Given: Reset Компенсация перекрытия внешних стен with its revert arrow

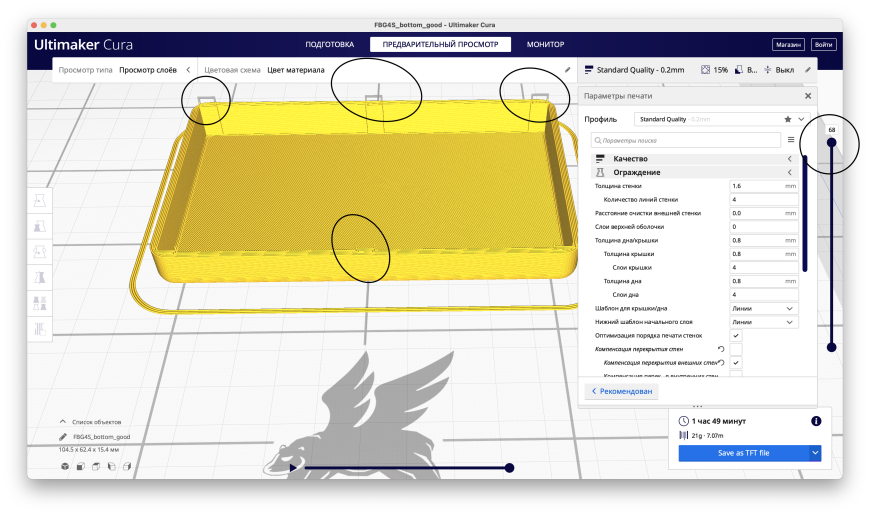Looking at the screenshot, I should point(721,362).
